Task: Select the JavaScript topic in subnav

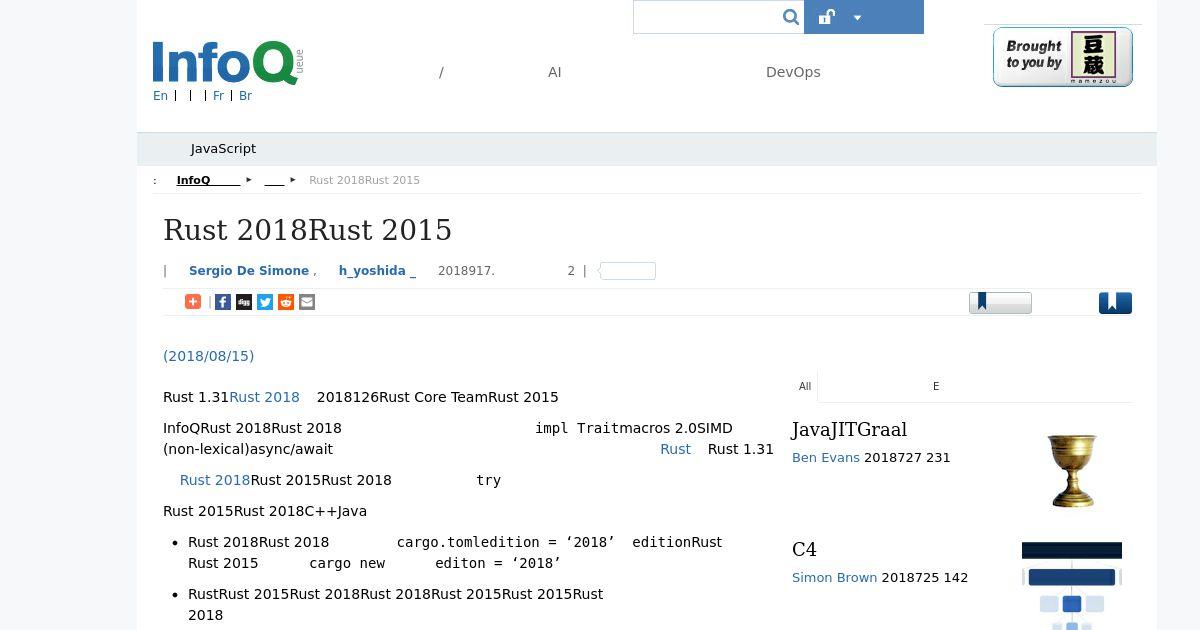Action: 223,148
